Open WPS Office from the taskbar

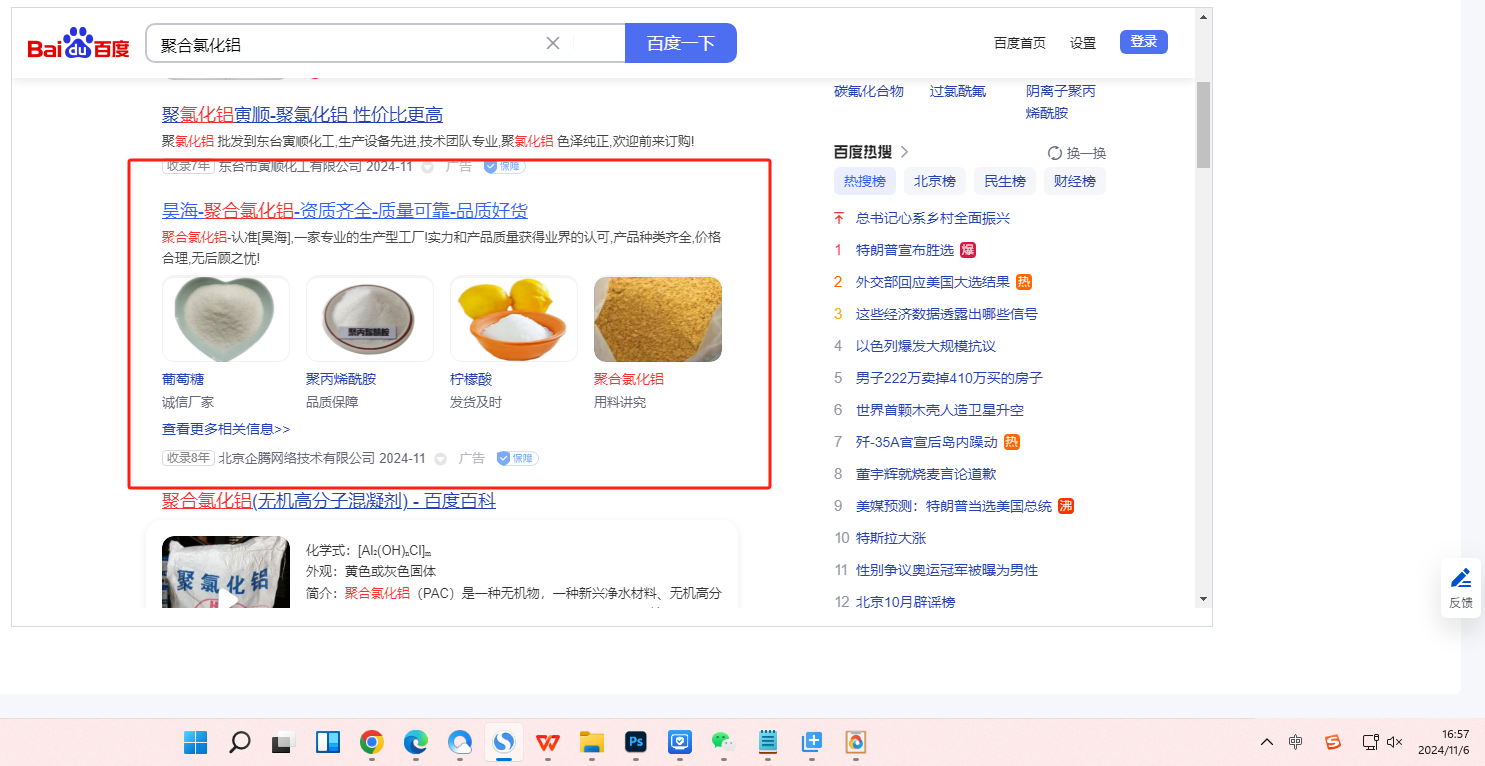(548, 742)
